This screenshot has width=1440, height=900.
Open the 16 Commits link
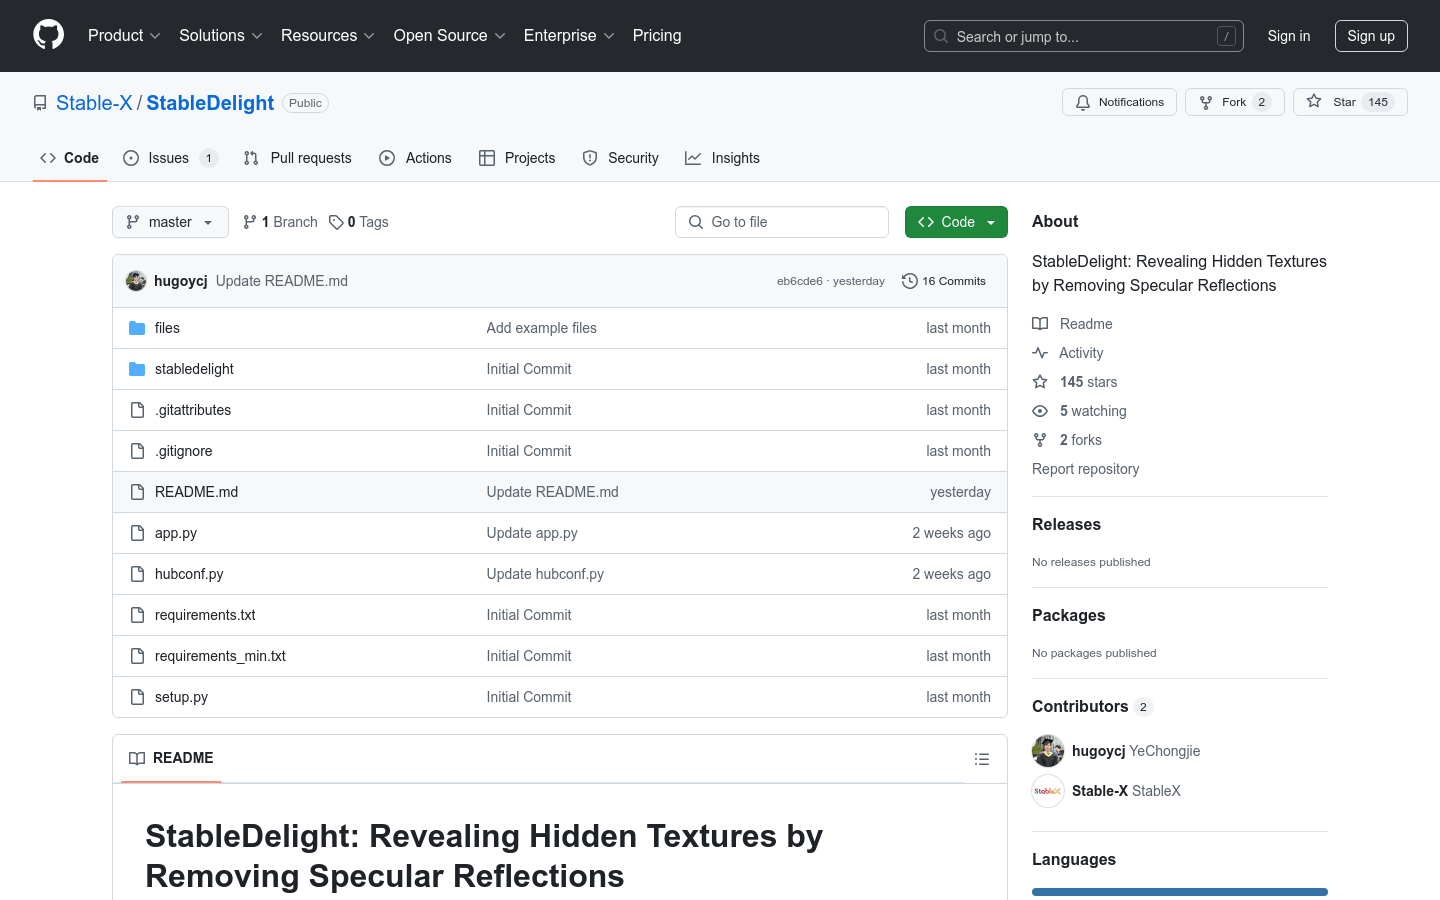944,281
